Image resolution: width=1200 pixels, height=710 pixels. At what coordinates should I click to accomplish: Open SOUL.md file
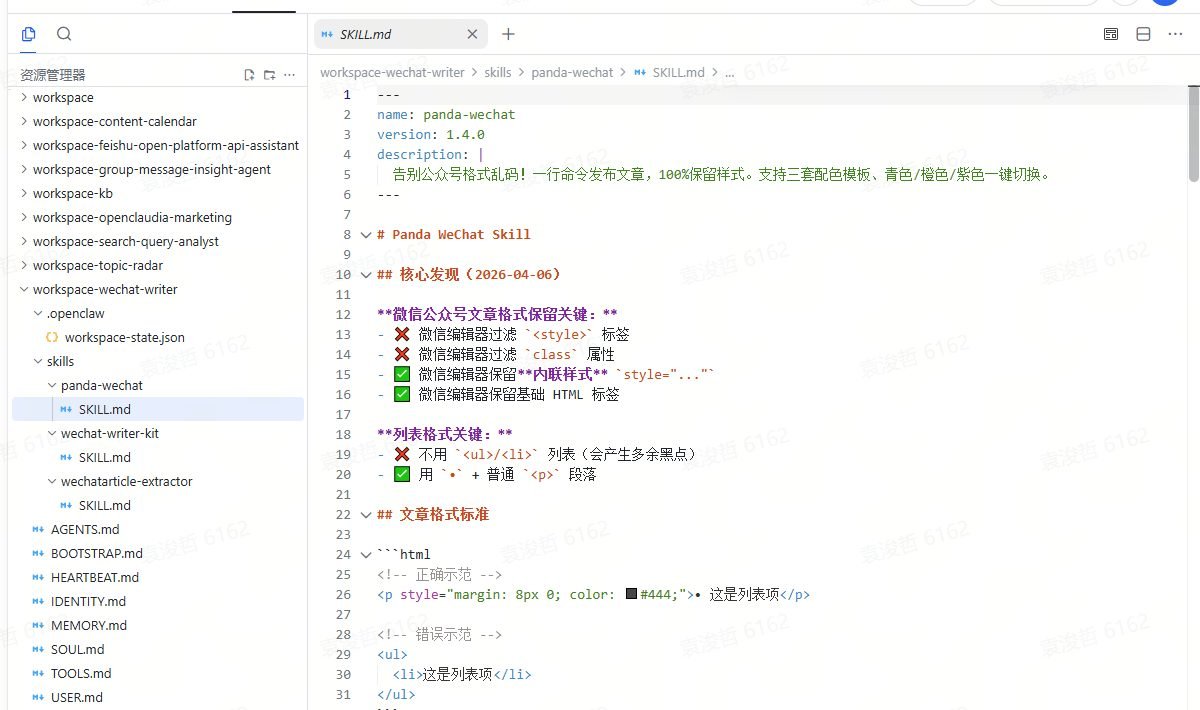[78, 650]
